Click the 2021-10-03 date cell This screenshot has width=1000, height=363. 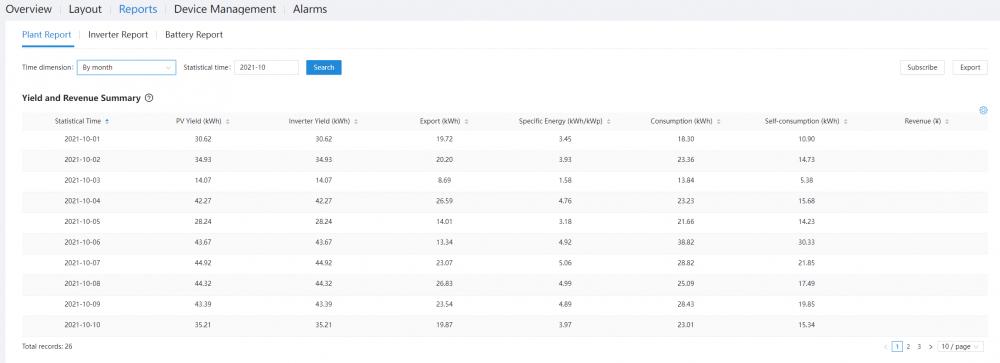[82, 180]
